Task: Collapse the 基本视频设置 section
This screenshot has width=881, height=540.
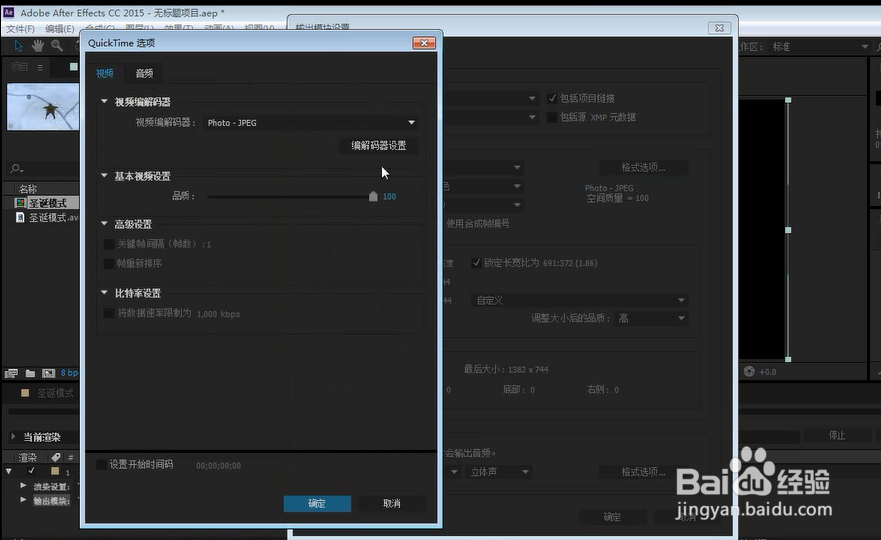Action: tap(104, 175)
